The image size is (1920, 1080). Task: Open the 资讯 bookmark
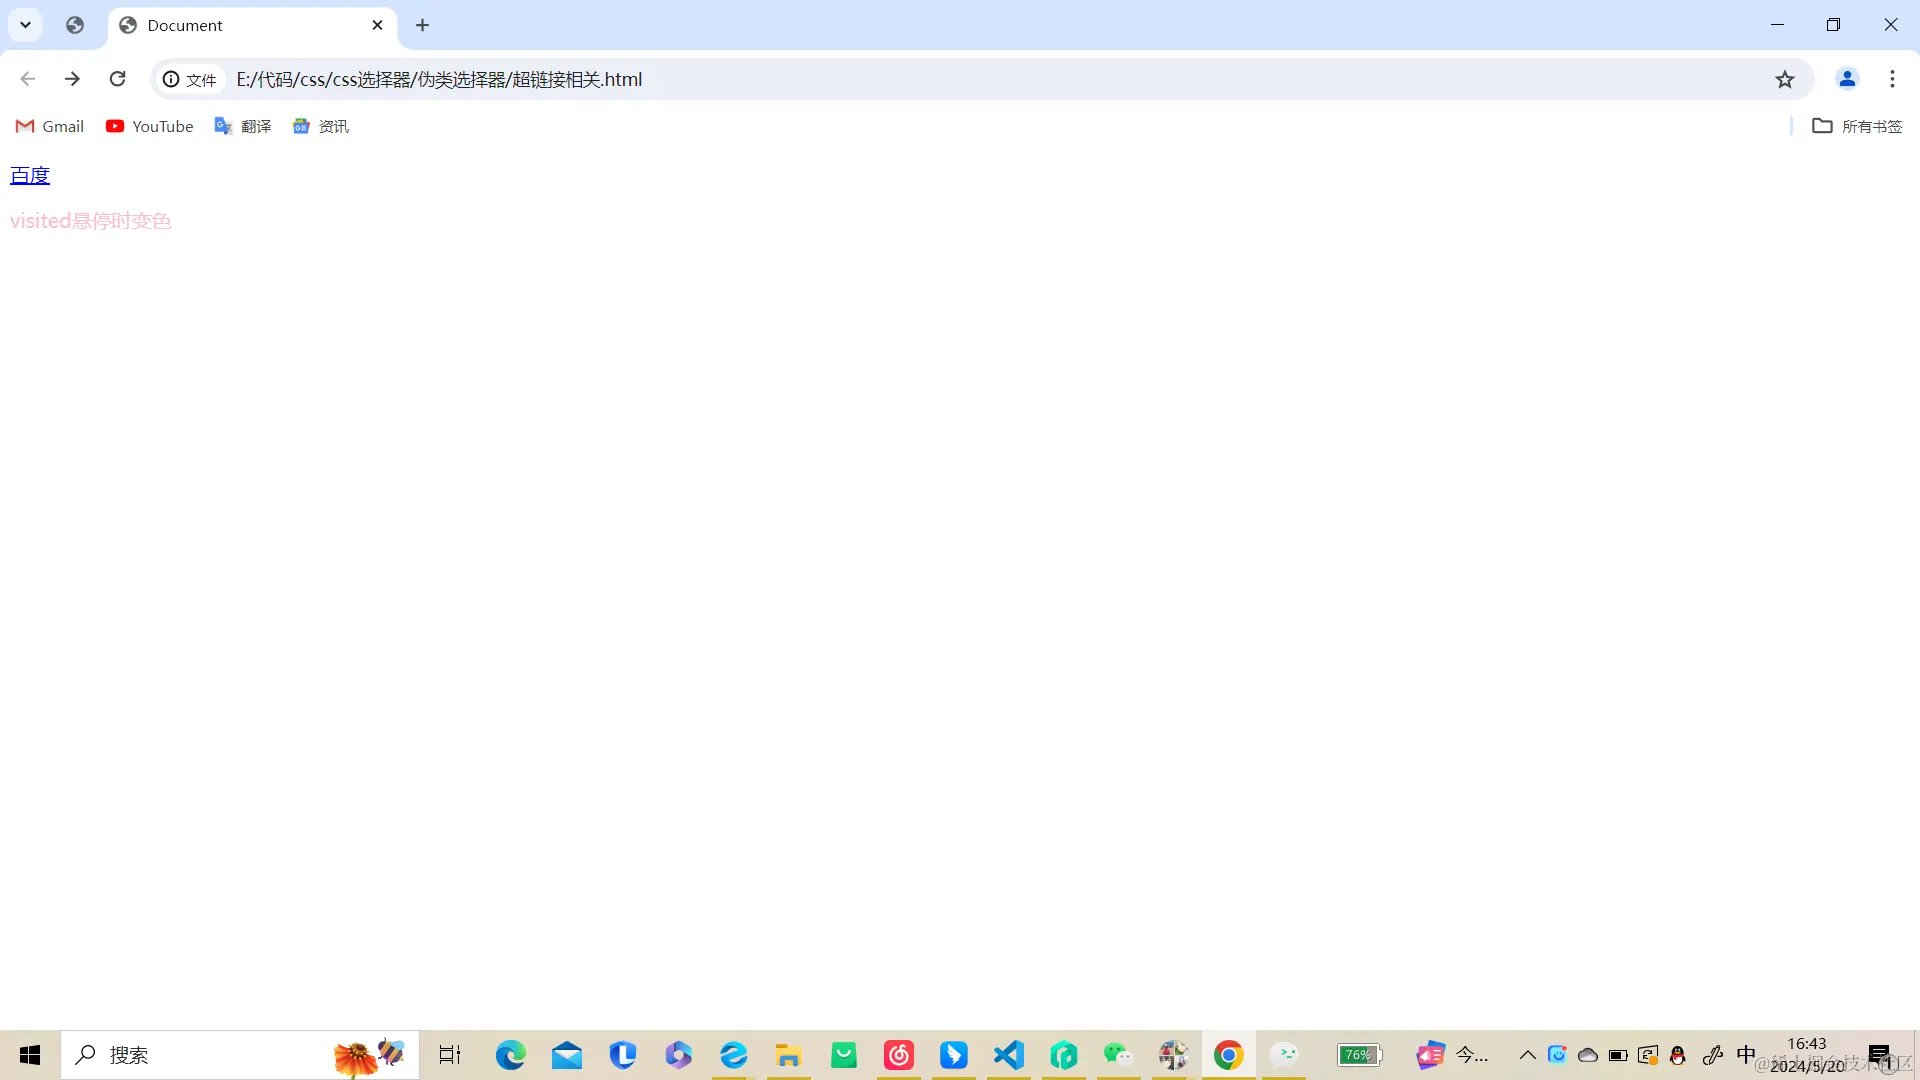(x=321, y=126)
